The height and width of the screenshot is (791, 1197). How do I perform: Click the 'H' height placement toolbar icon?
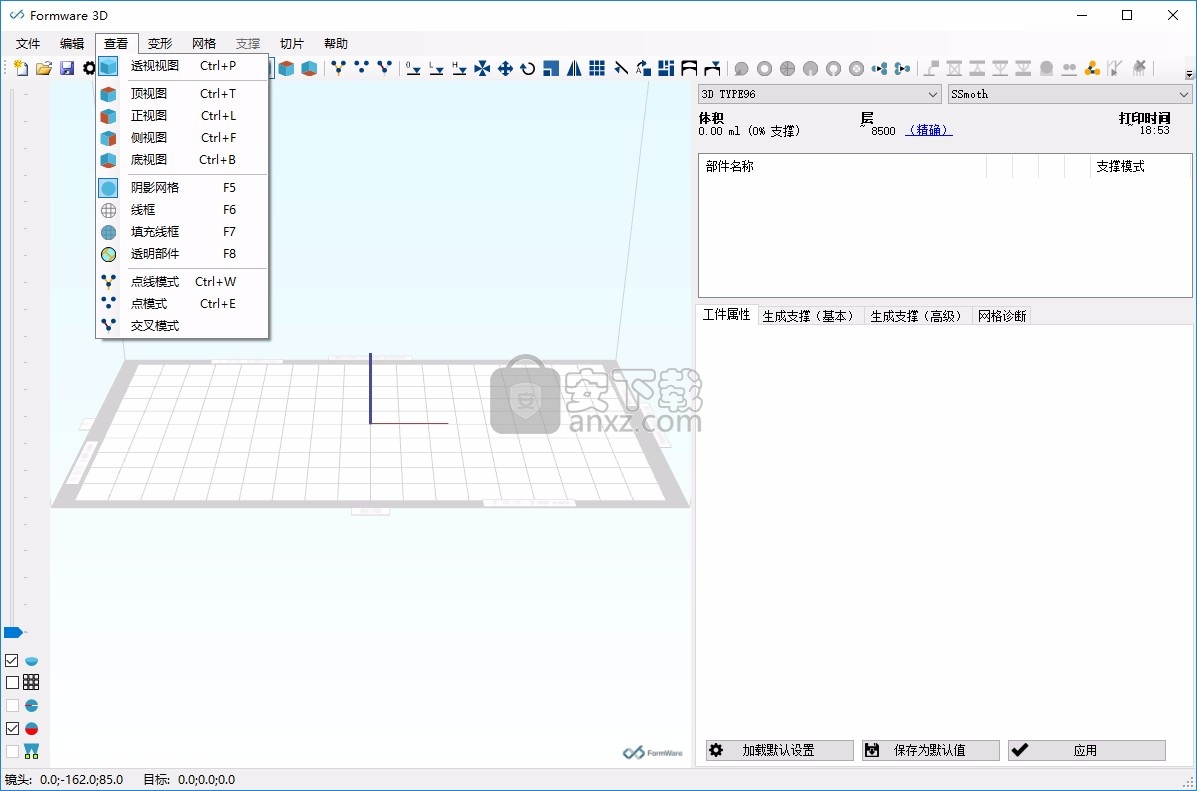coord(459,69)
